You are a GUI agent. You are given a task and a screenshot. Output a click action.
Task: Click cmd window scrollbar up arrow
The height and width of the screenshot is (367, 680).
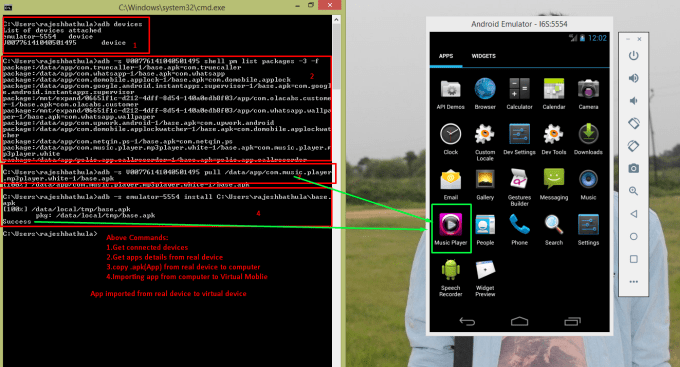tap(337, 20)
